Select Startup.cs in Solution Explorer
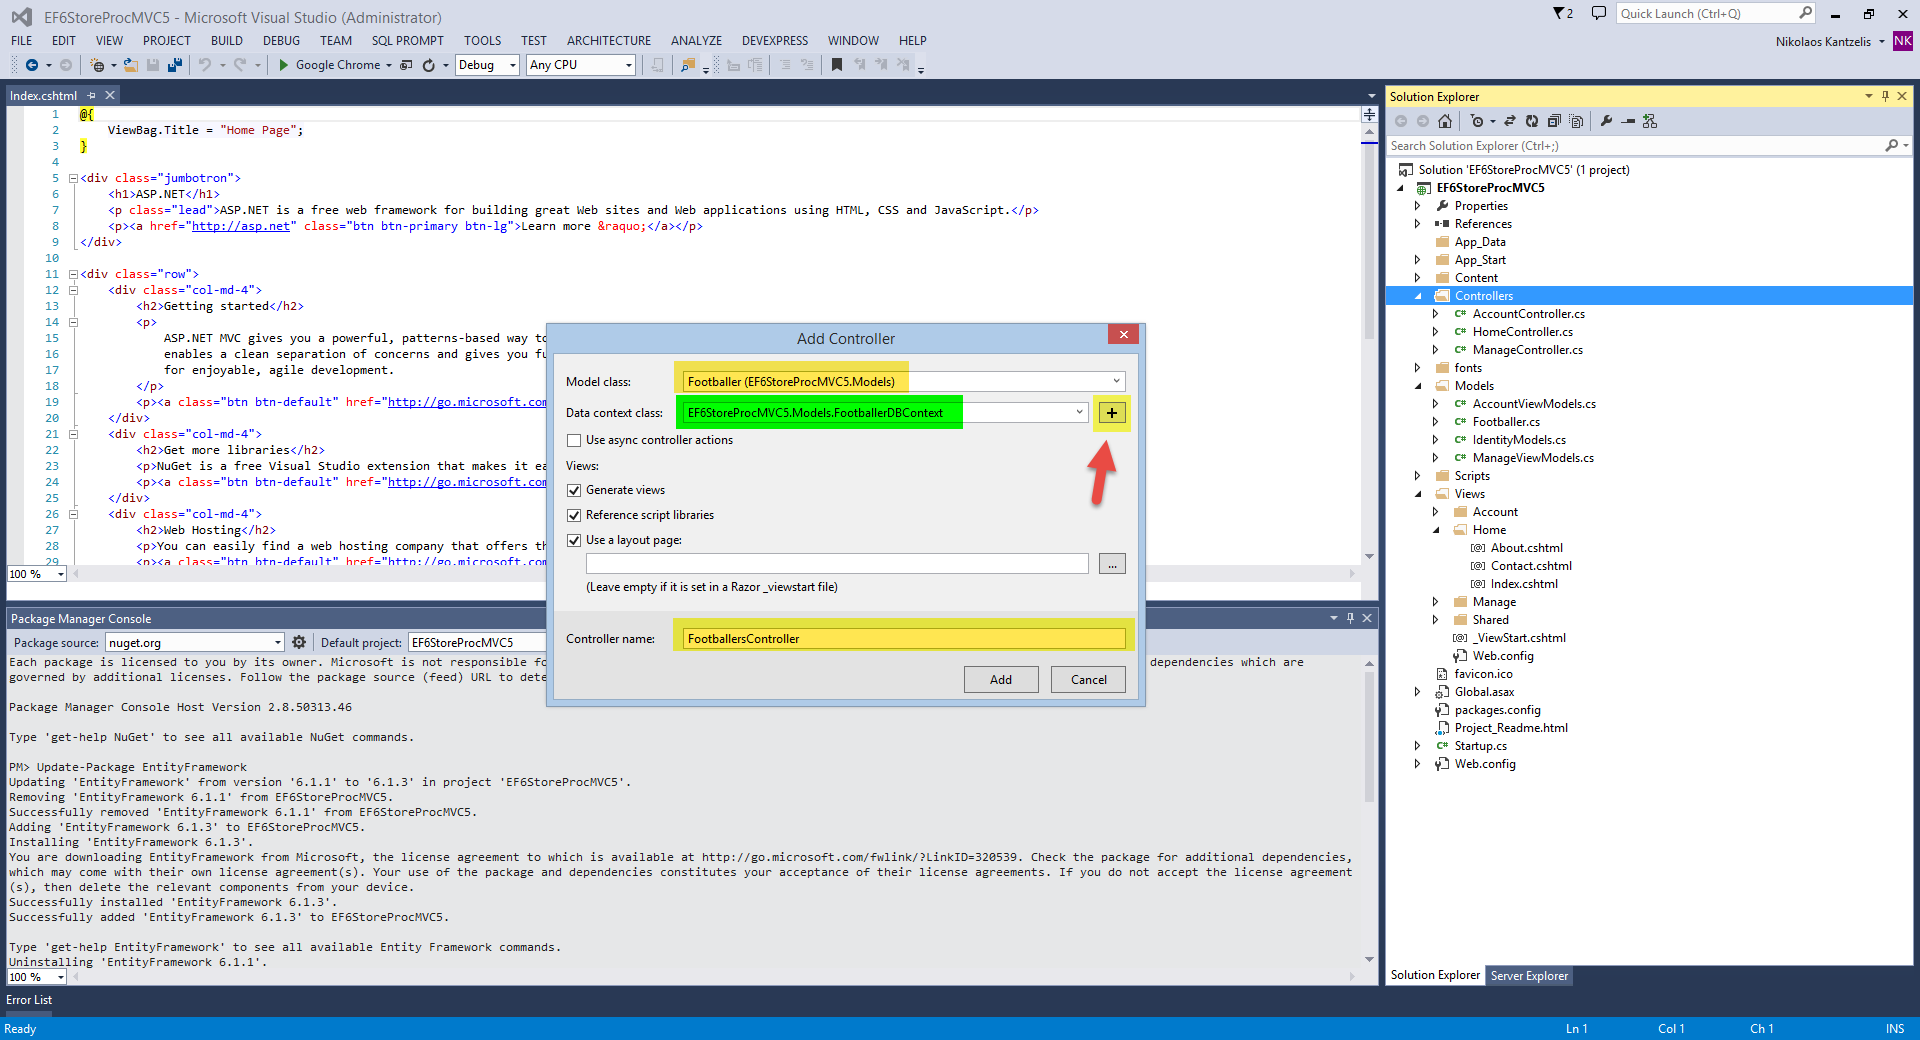The height and width of the screenshot is (1040, 1920). [x=1480, y=746]
